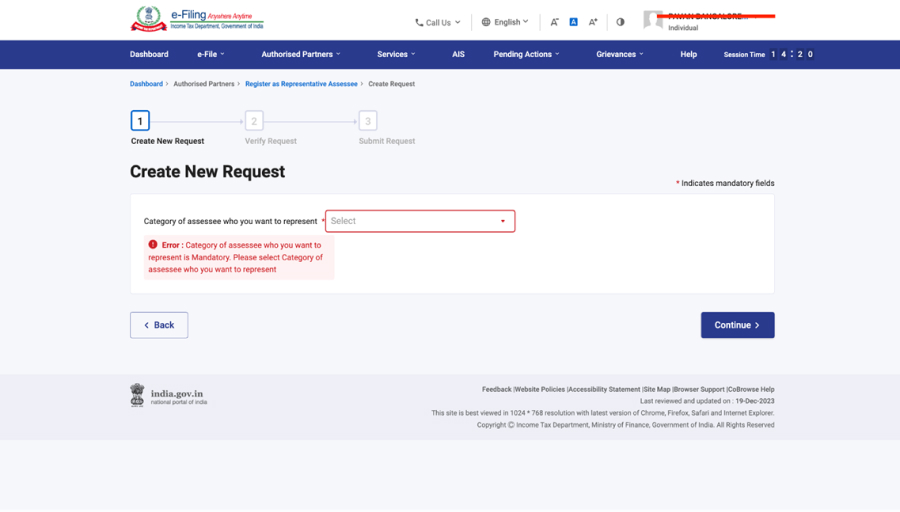
Task: Click the user profile avatar
Action: pyautogui.click(x=653, y=20)
